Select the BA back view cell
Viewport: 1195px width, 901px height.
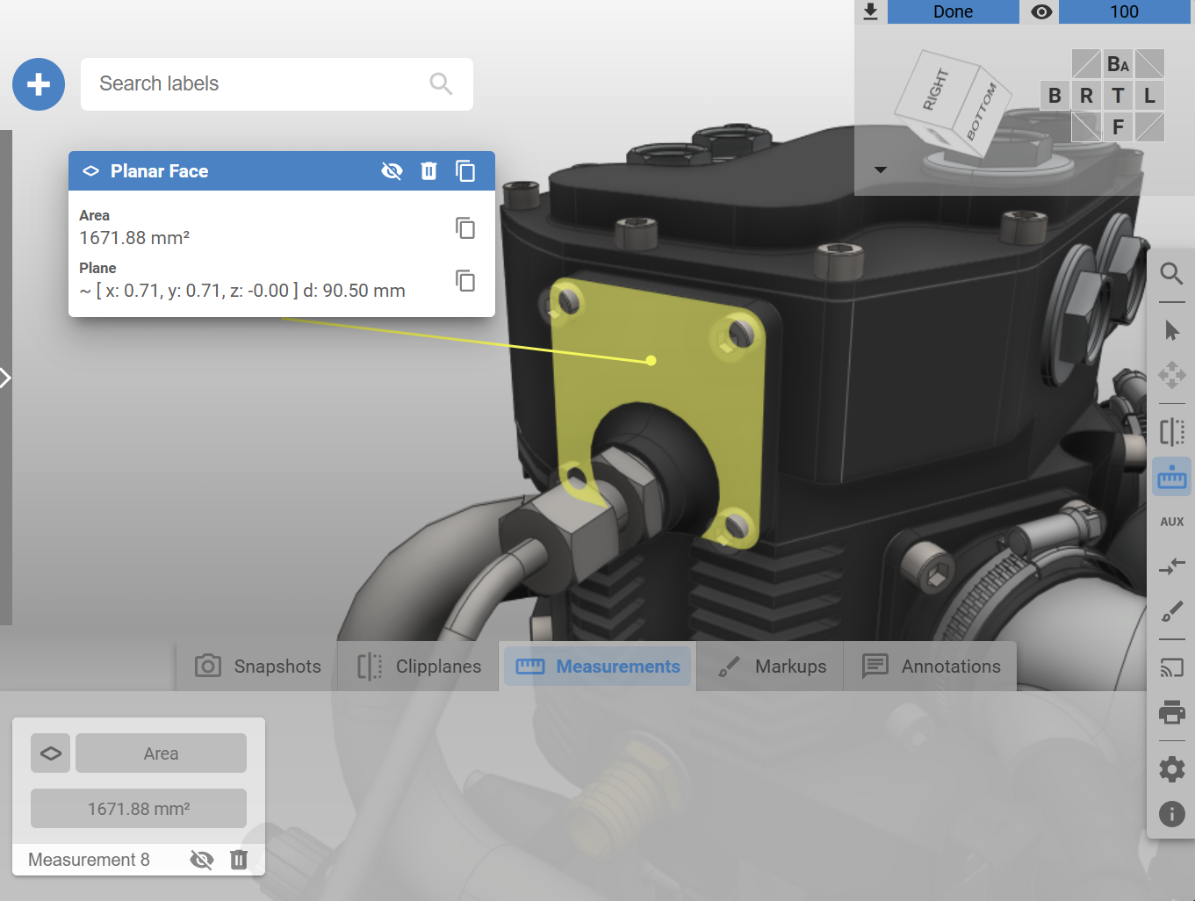point(1118,64)
